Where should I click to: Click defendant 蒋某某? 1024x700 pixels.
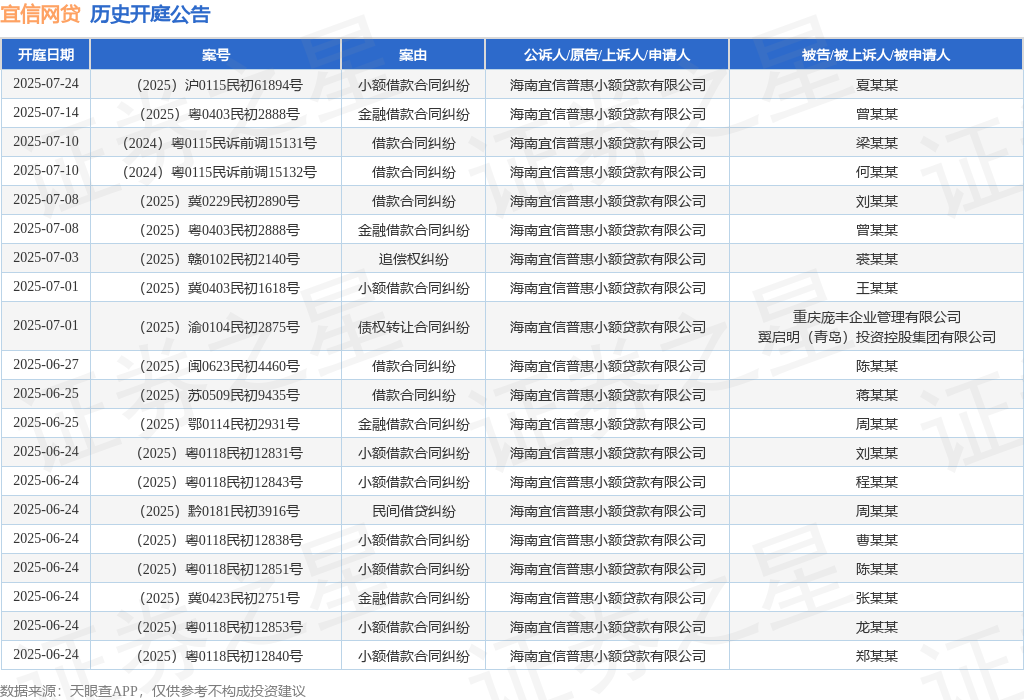click(876, 395)
